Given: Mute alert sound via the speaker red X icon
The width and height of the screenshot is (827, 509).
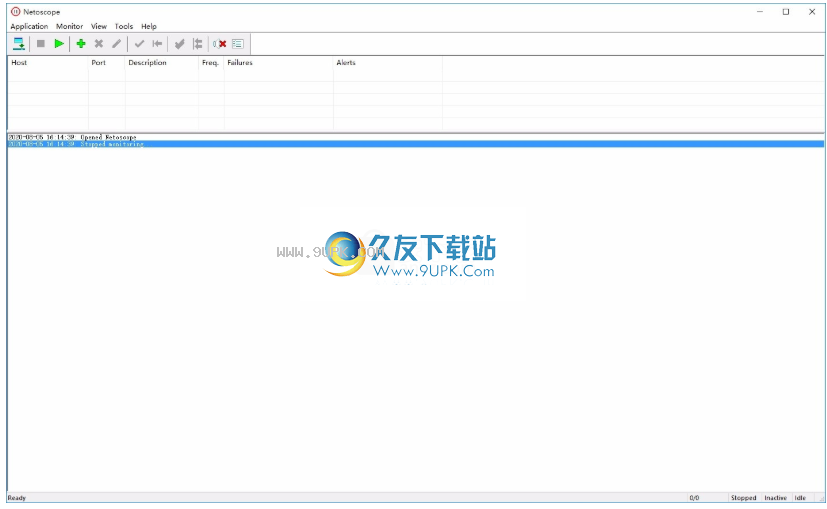Looking at the screenshot, I should (220, 44).
